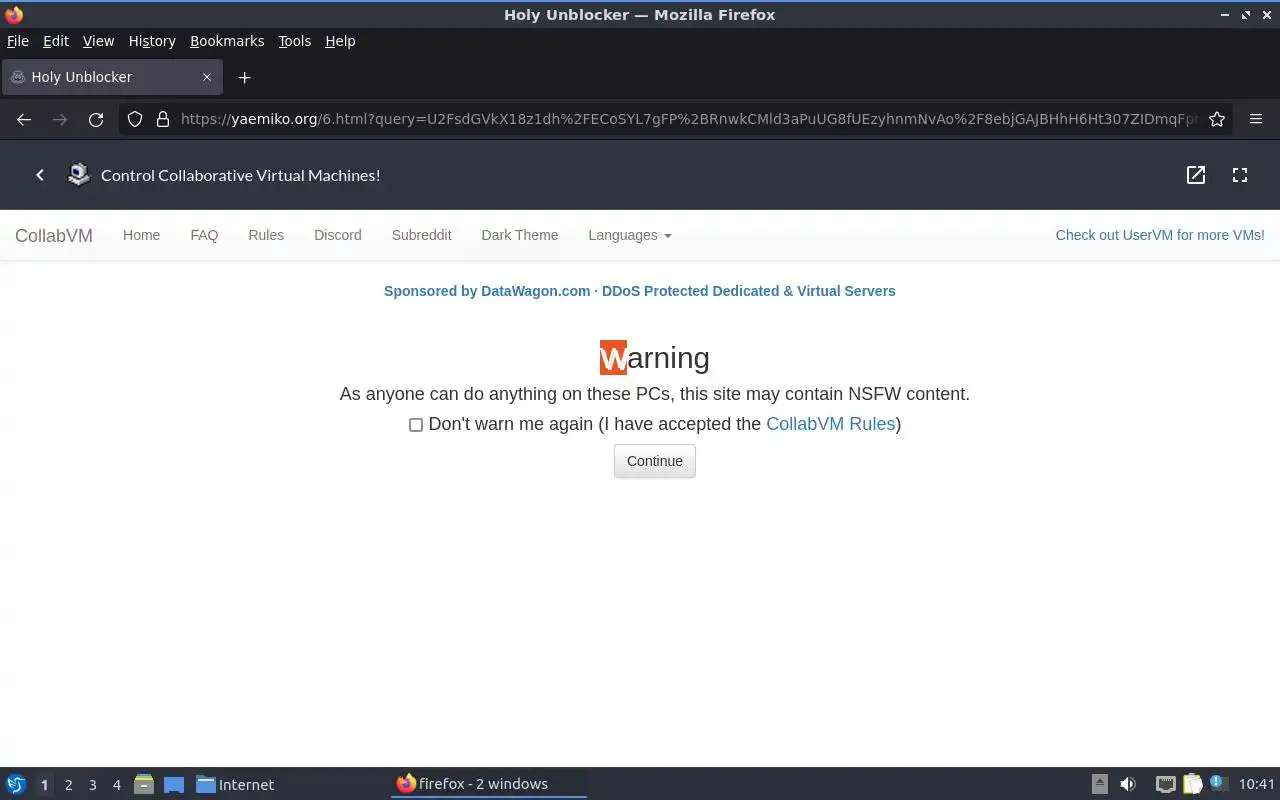Click the CollabVM brand link
Screen dimensions: 1280x800
click(54, 236)
